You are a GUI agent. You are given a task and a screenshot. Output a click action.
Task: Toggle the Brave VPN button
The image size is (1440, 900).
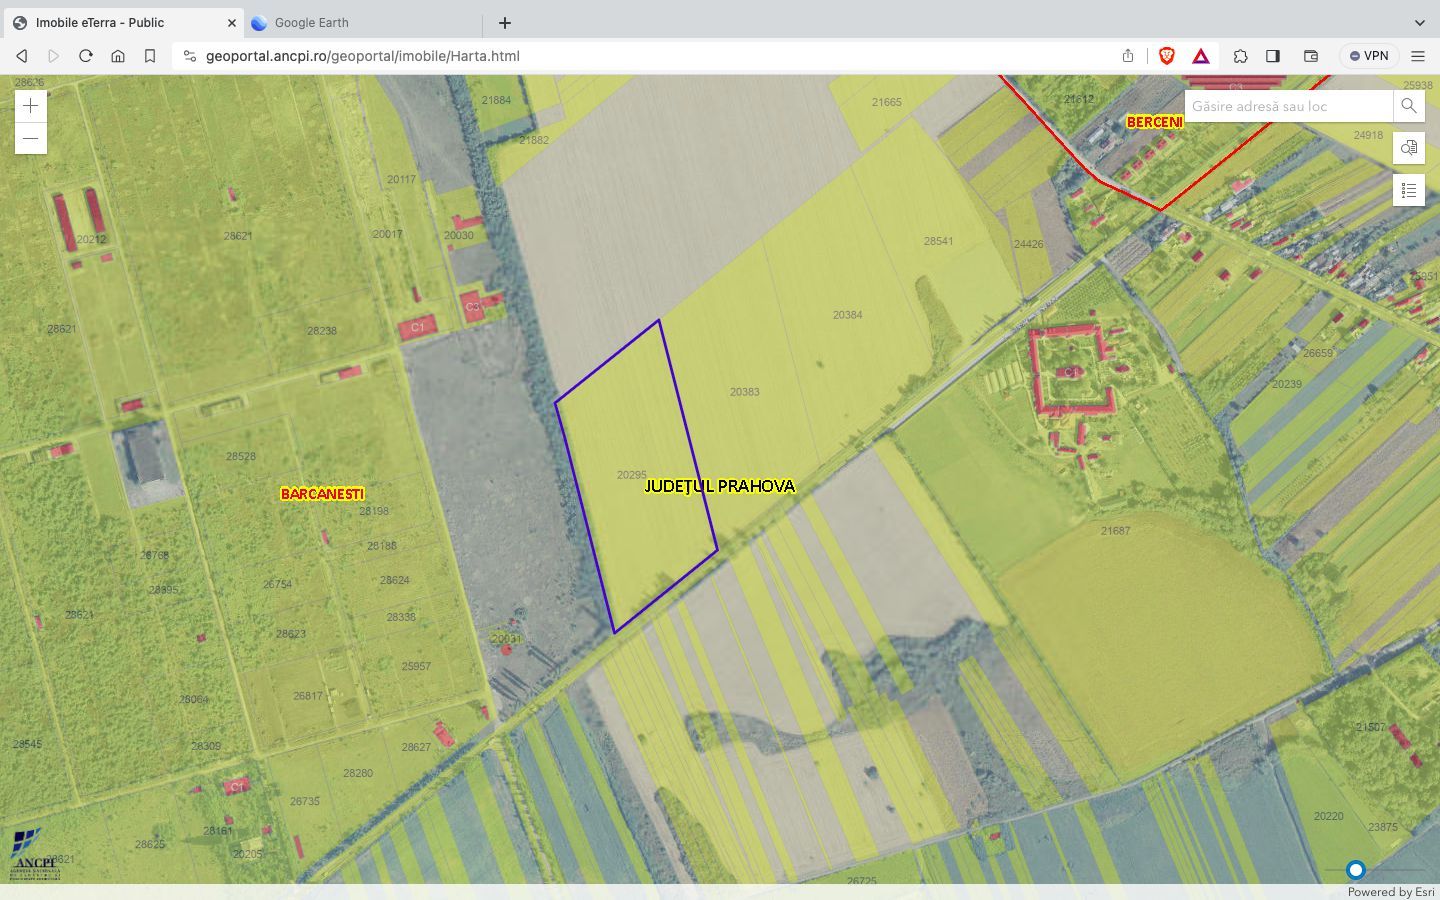pos(1368,56)
